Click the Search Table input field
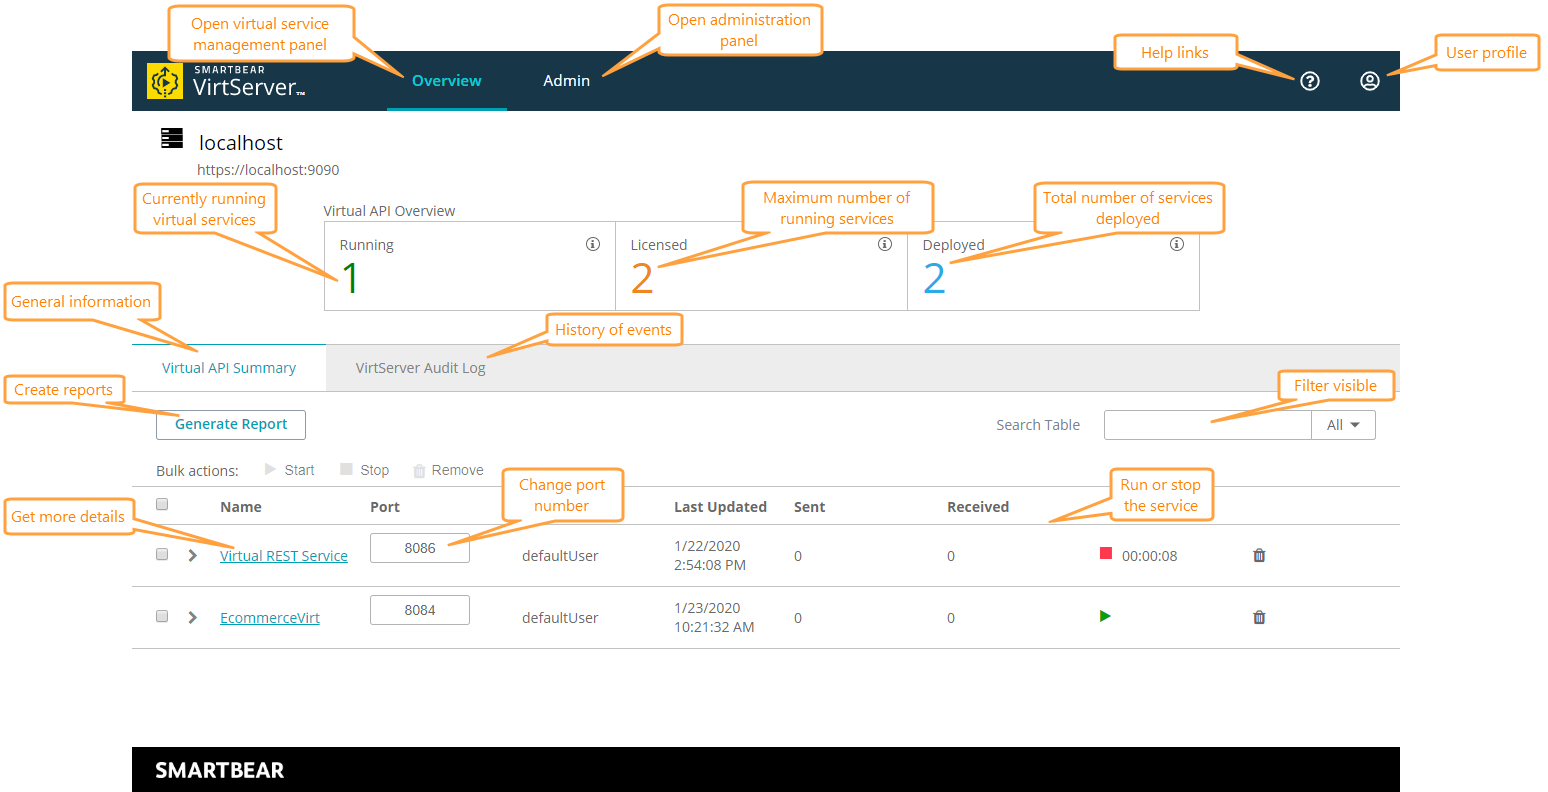 [x=1208, y=425]
